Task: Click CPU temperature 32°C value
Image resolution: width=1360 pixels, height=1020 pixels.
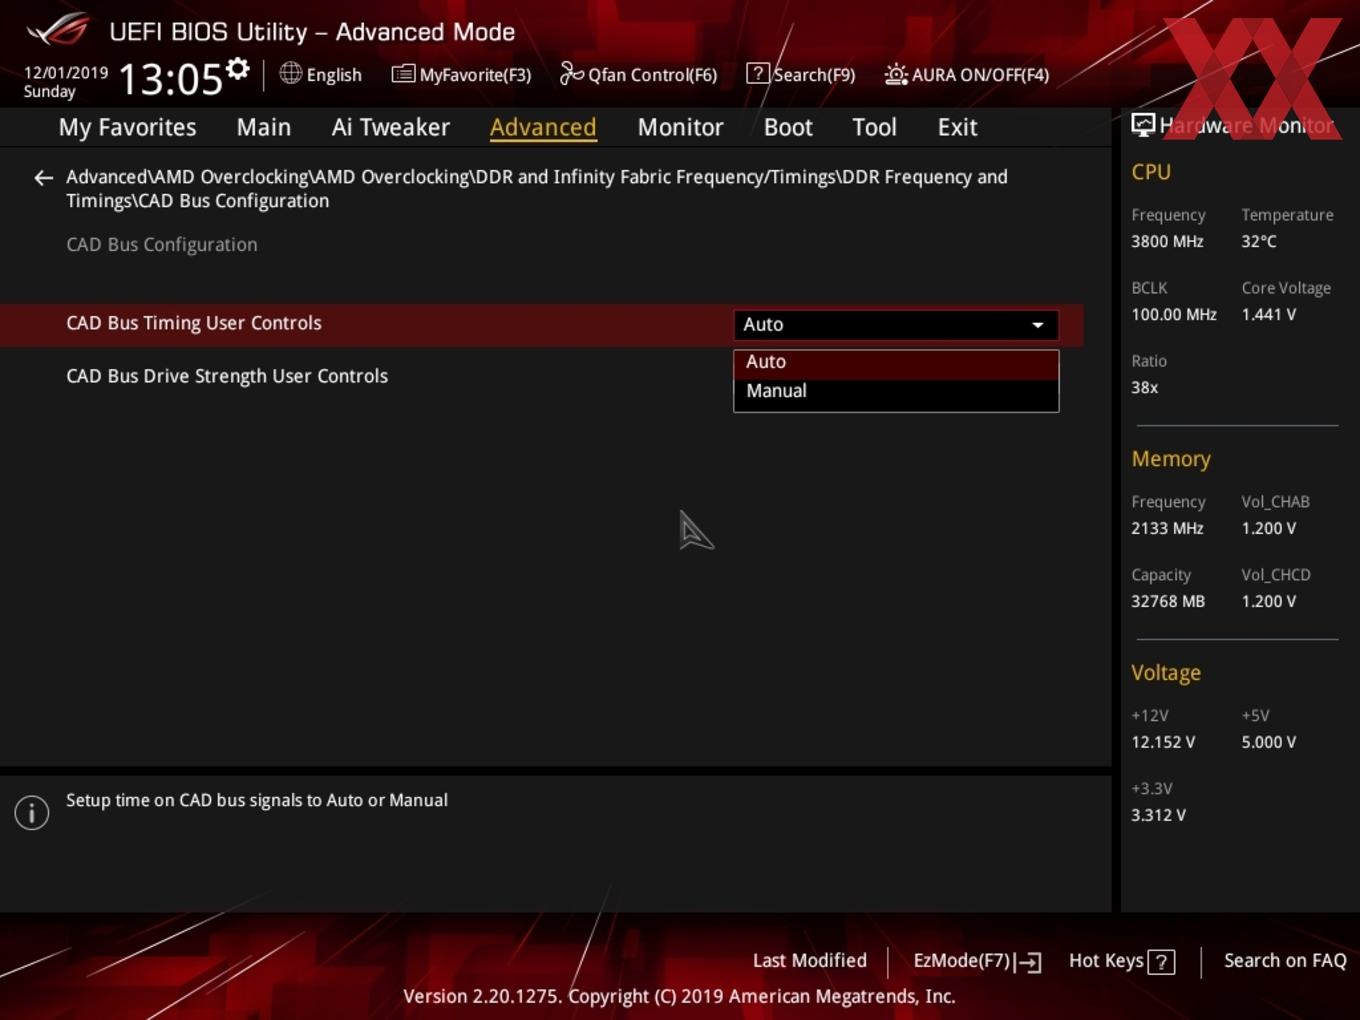Action: point(1259,241)
